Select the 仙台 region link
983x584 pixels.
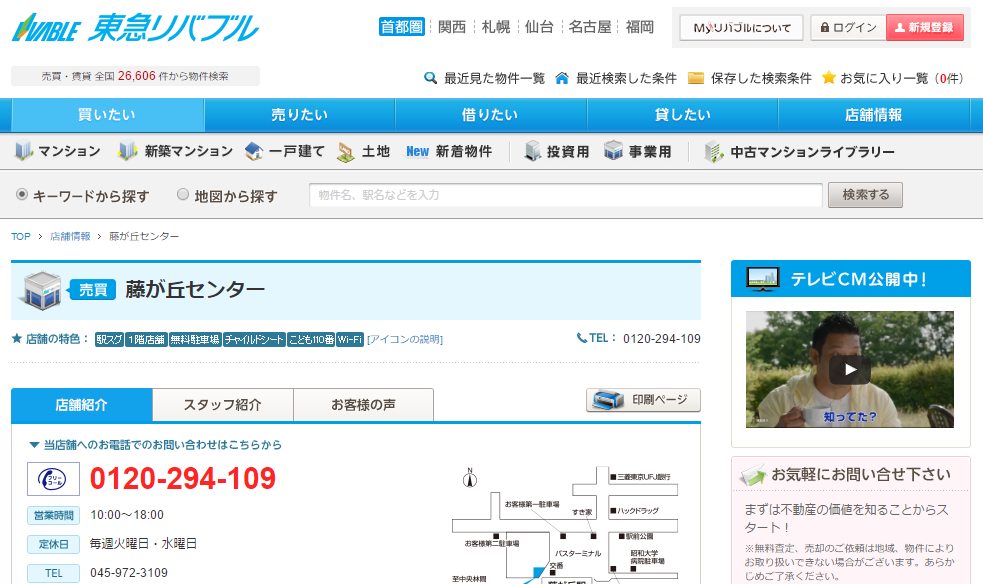coord(539,27)
